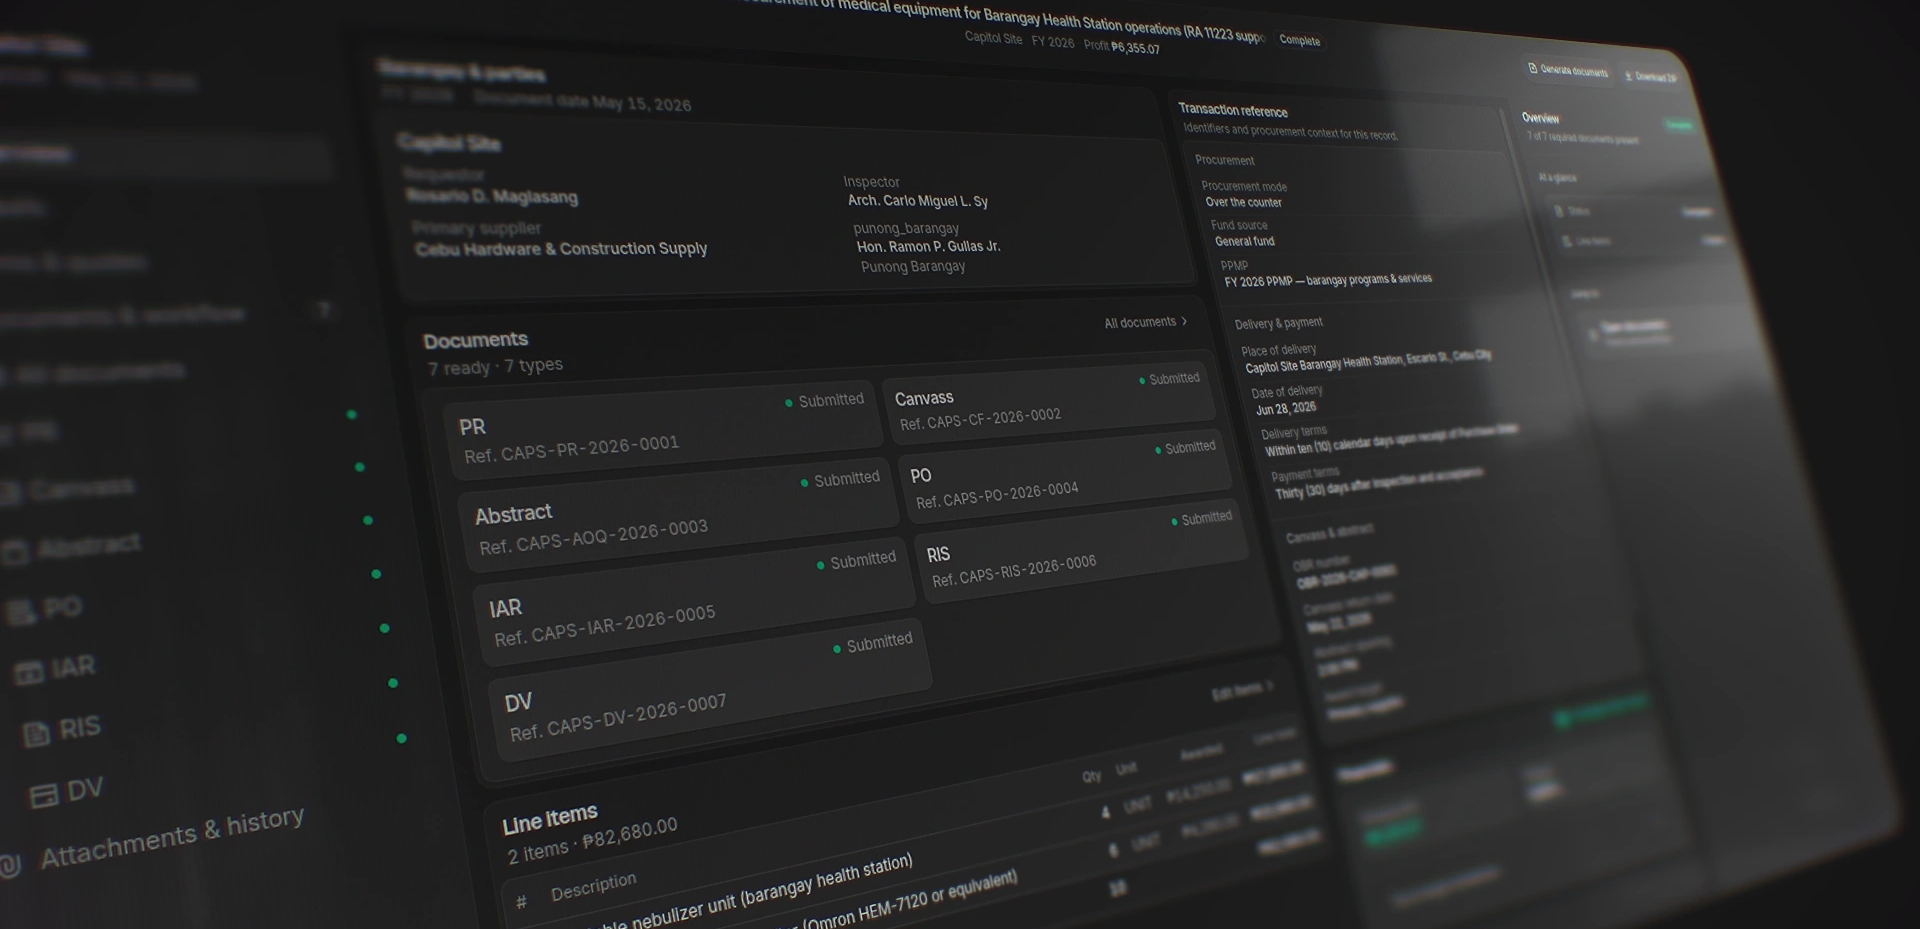This screenshot has width=1920, height=929.
Task: Click the 'General fund' fund source value
Action: point(1245,241)
